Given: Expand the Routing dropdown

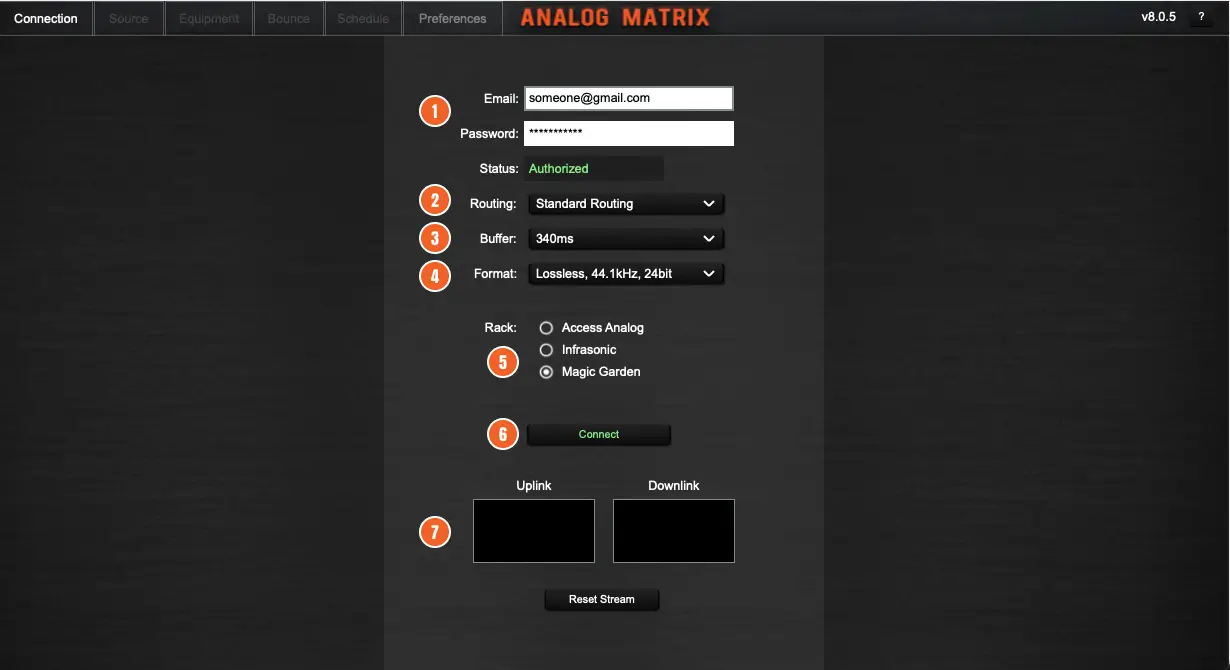Looking at the screenshot, I should (x=626, y=204).
